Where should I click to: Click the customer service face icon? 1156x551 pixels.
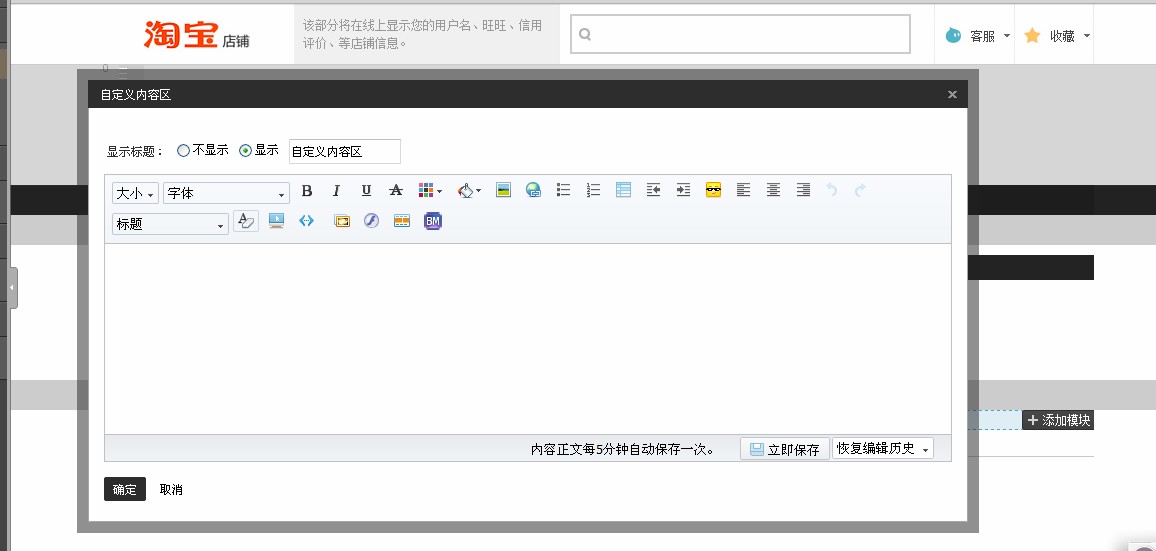tap(953, 35)
